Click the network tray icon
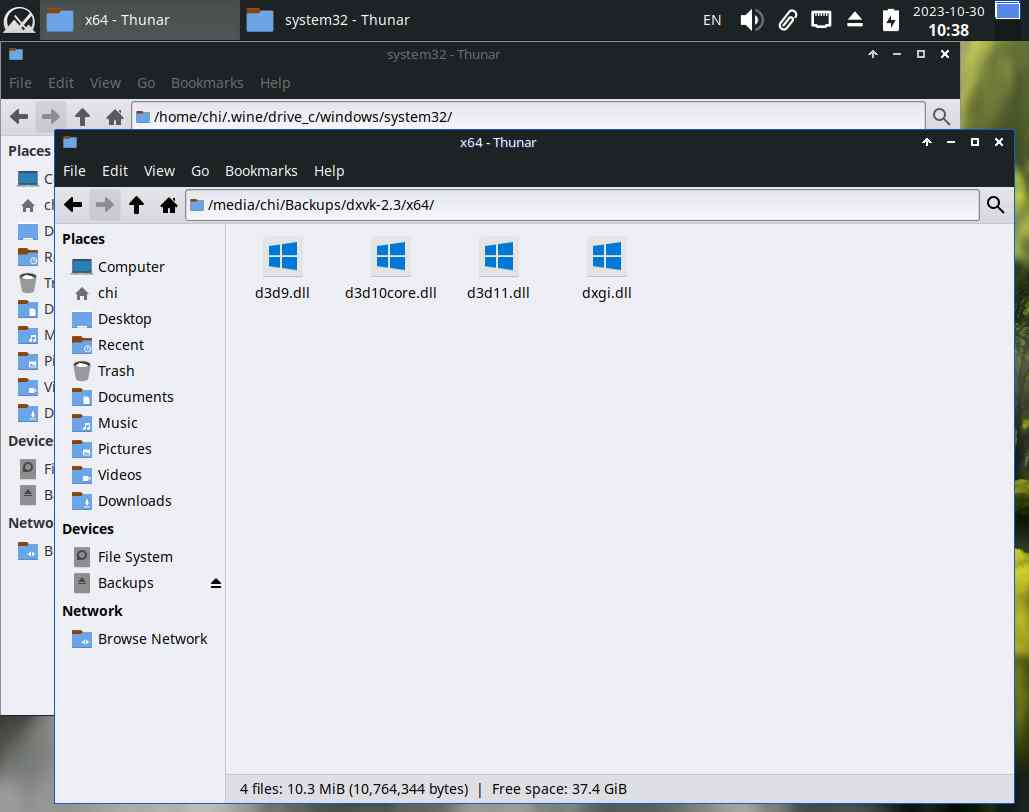 pos(820,20)
